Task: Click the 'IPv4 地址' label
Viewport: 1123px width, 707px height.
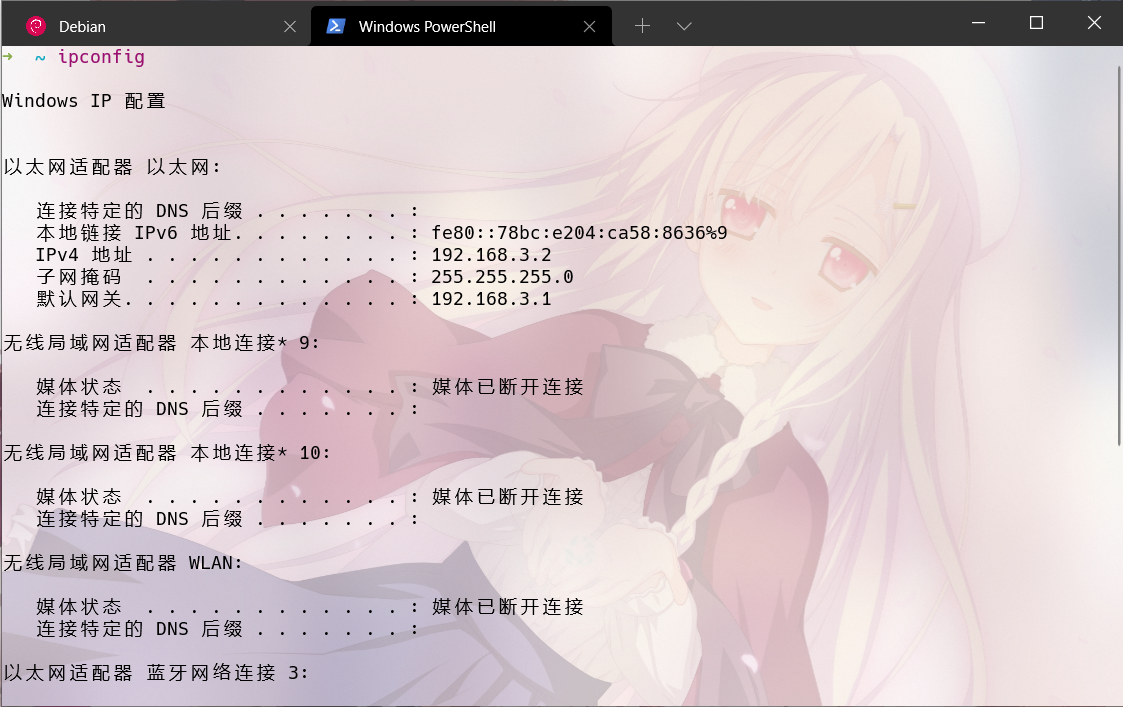Action: point(84,255)
